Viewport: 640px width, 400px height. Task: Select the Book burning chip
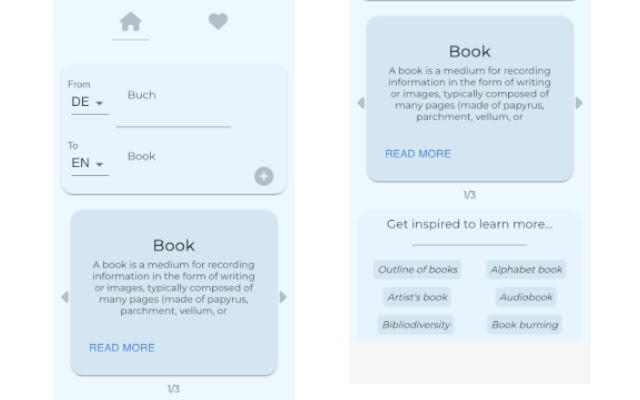click(526, 325)
